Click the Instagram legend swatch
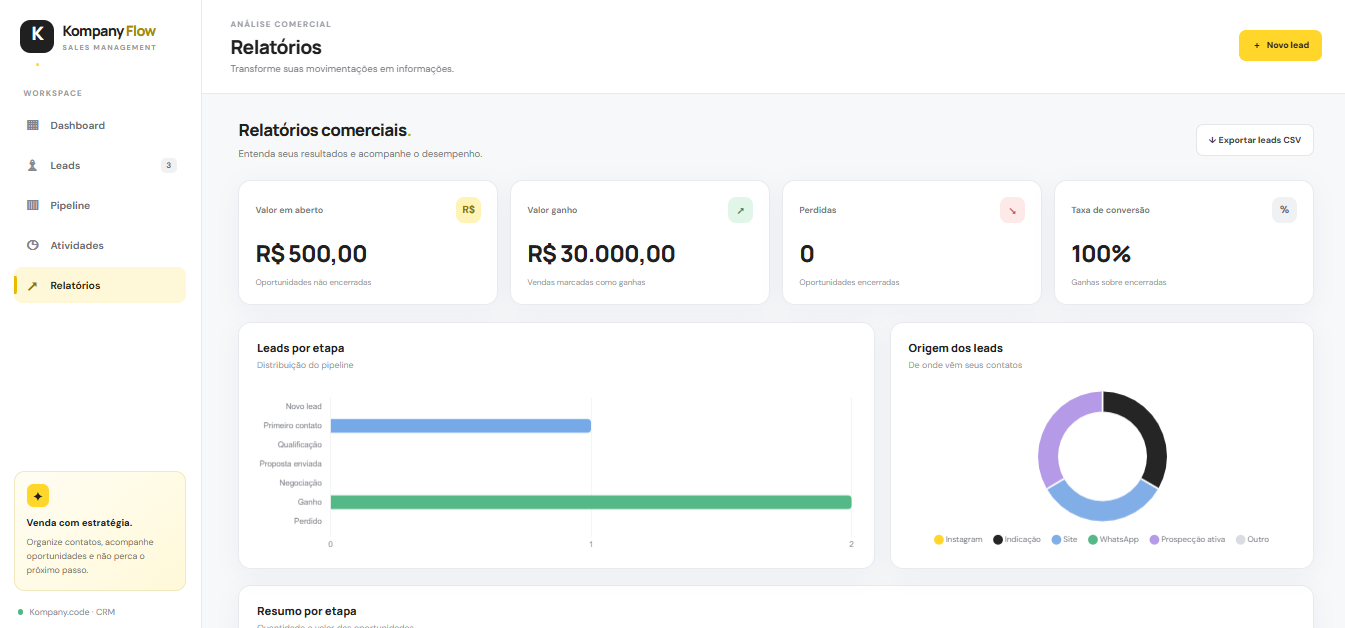The width and height of the screenshot is (1345, 628). (x=938, y=540)
